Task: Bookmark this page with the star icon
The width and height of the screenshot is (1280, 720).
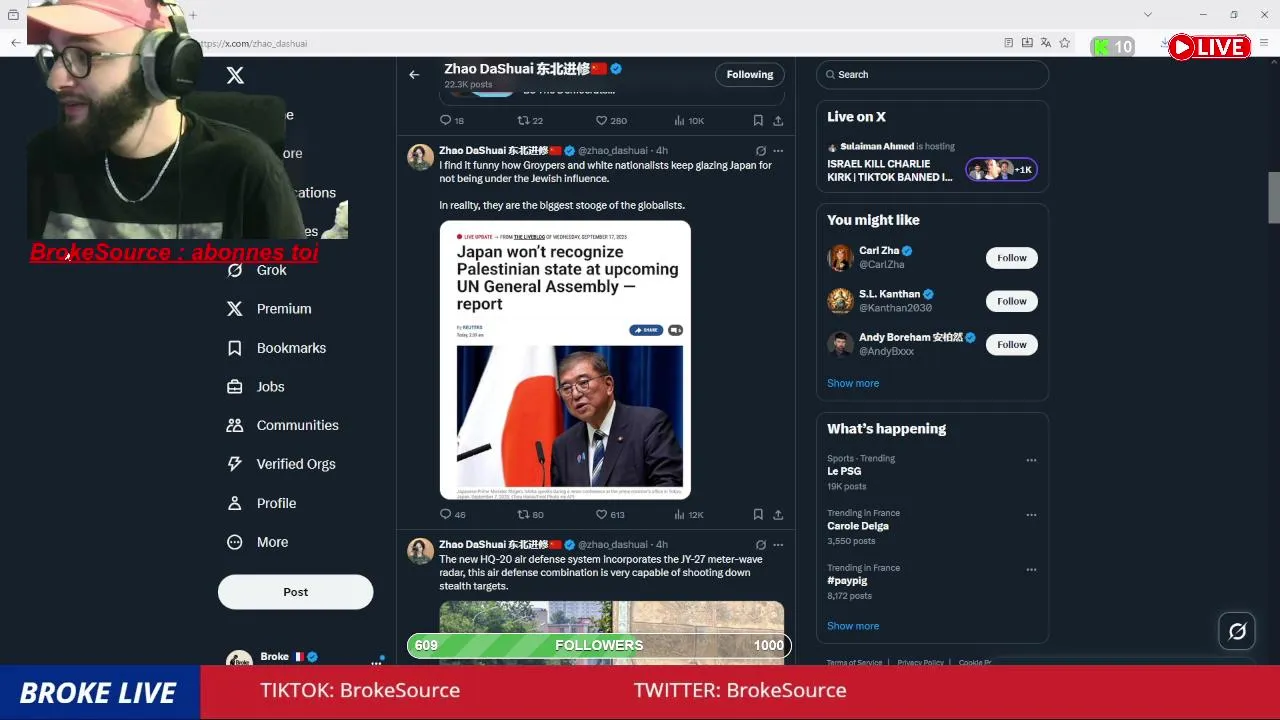Action: (x=1064, y=43)
